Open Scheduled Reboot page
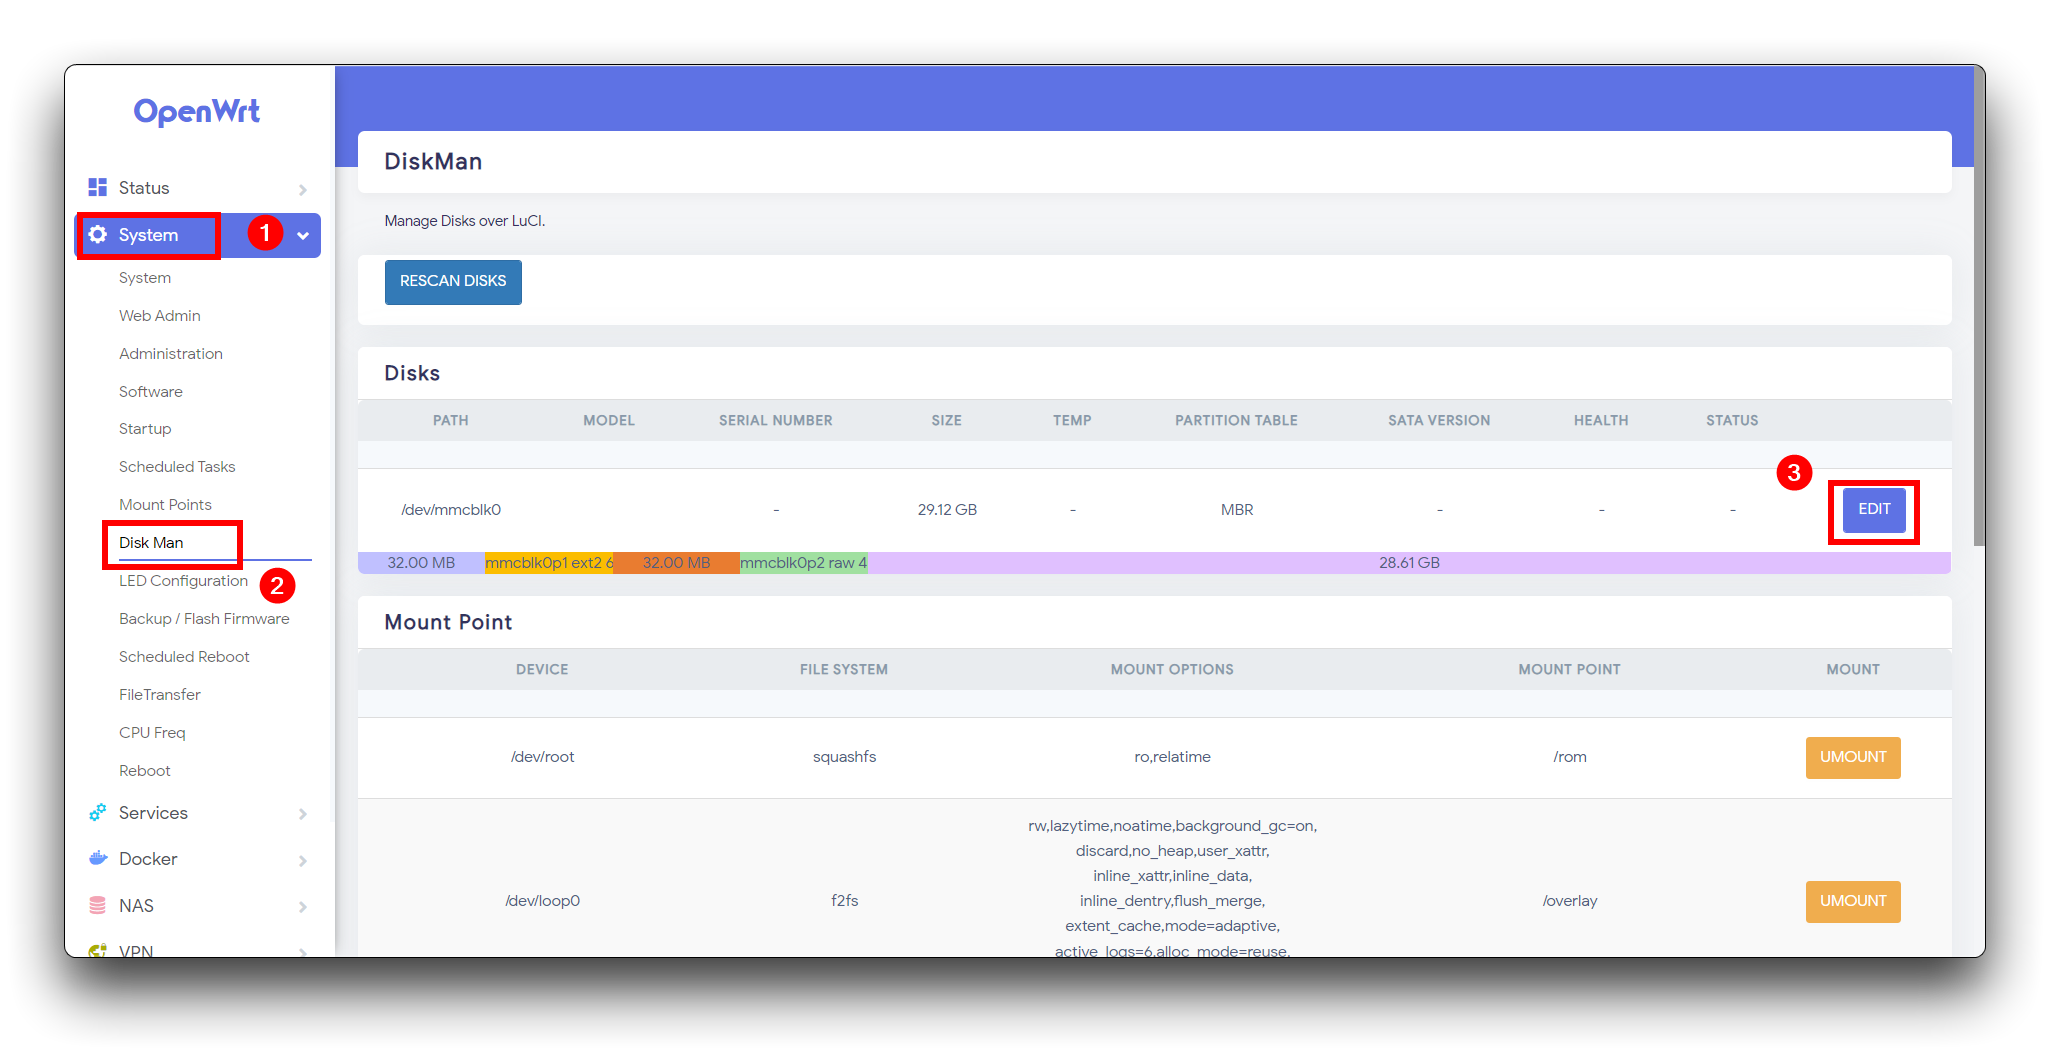Viewport: 2050px width, 1054px height. coord(184,657)
